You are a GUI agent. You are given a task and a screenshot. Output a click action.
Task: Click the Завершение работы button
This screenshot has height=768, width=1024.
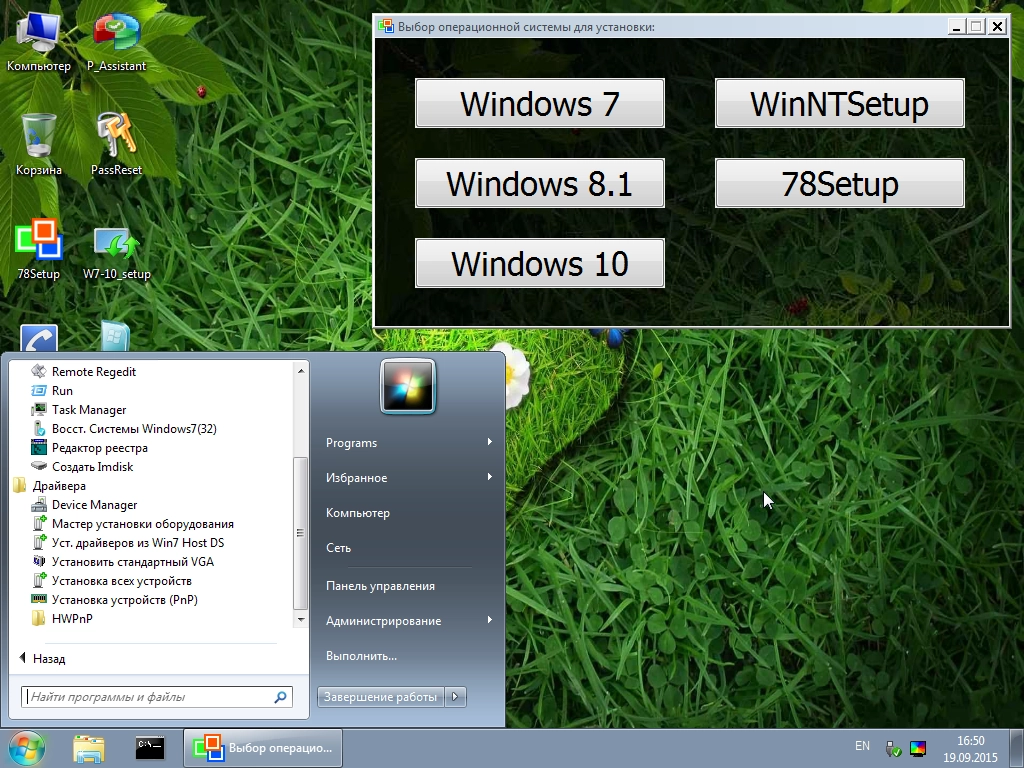380,697
